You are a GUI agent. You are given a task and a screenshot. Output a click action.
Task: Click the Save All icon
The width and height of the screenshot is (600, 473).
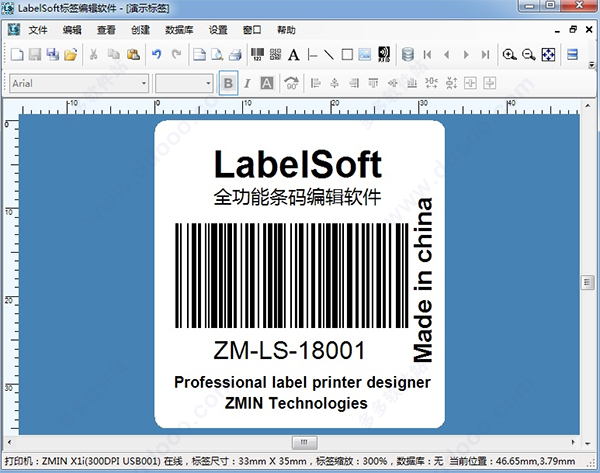point(53,54)
